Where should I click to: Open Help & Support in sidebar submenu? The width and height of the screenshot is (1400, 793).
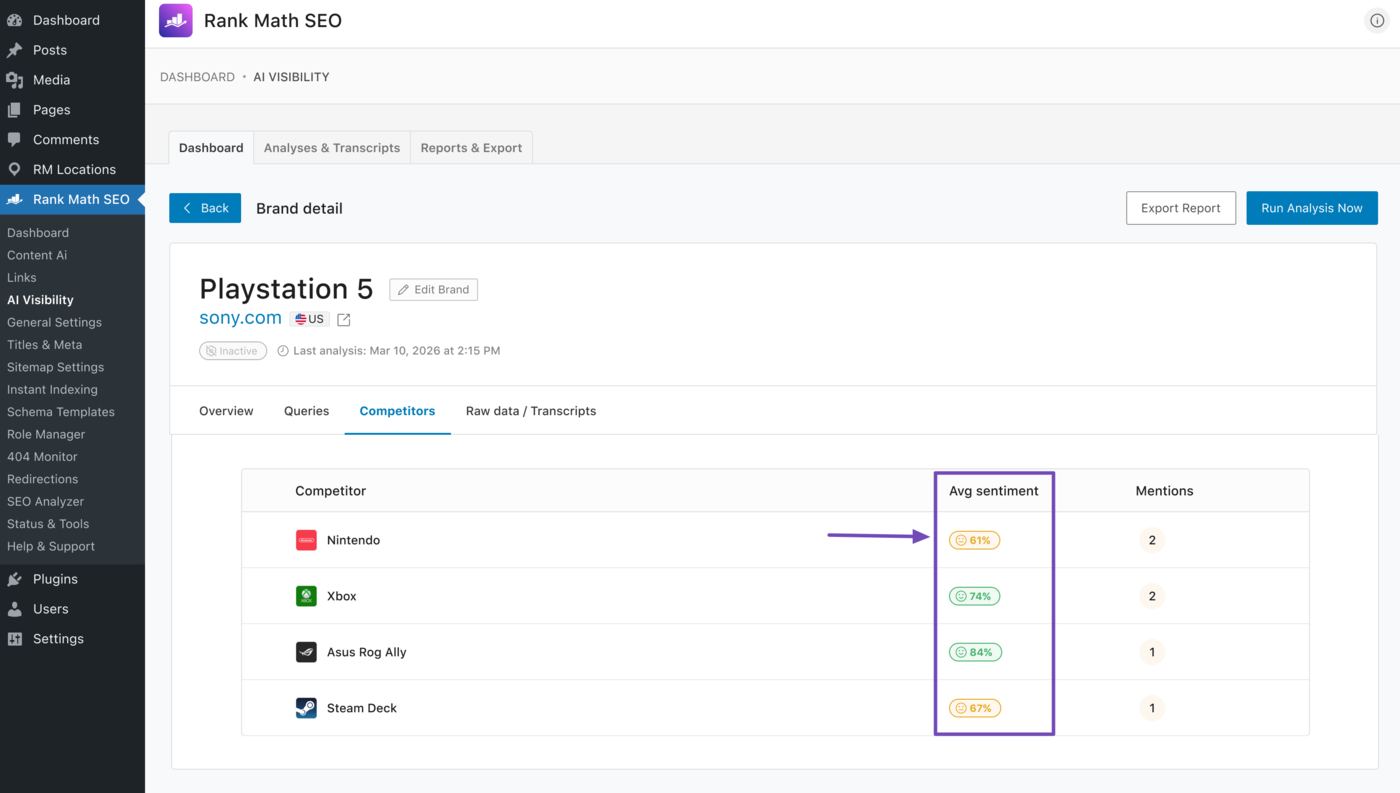point(51,546)
